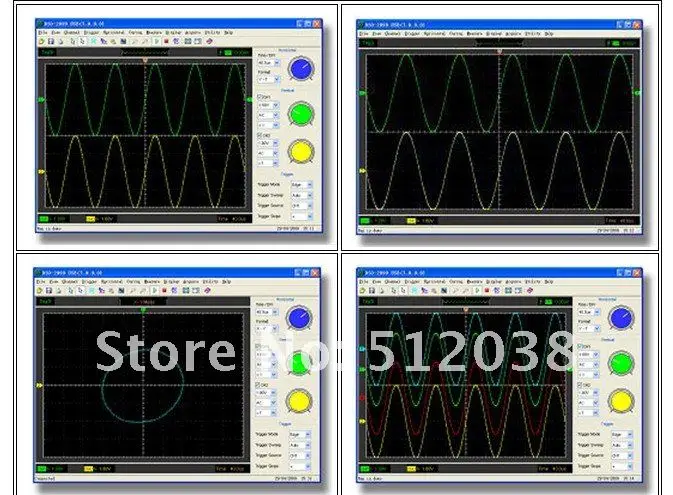
Task: Open the Help menu in top-left window
Action: click(229, 33)
